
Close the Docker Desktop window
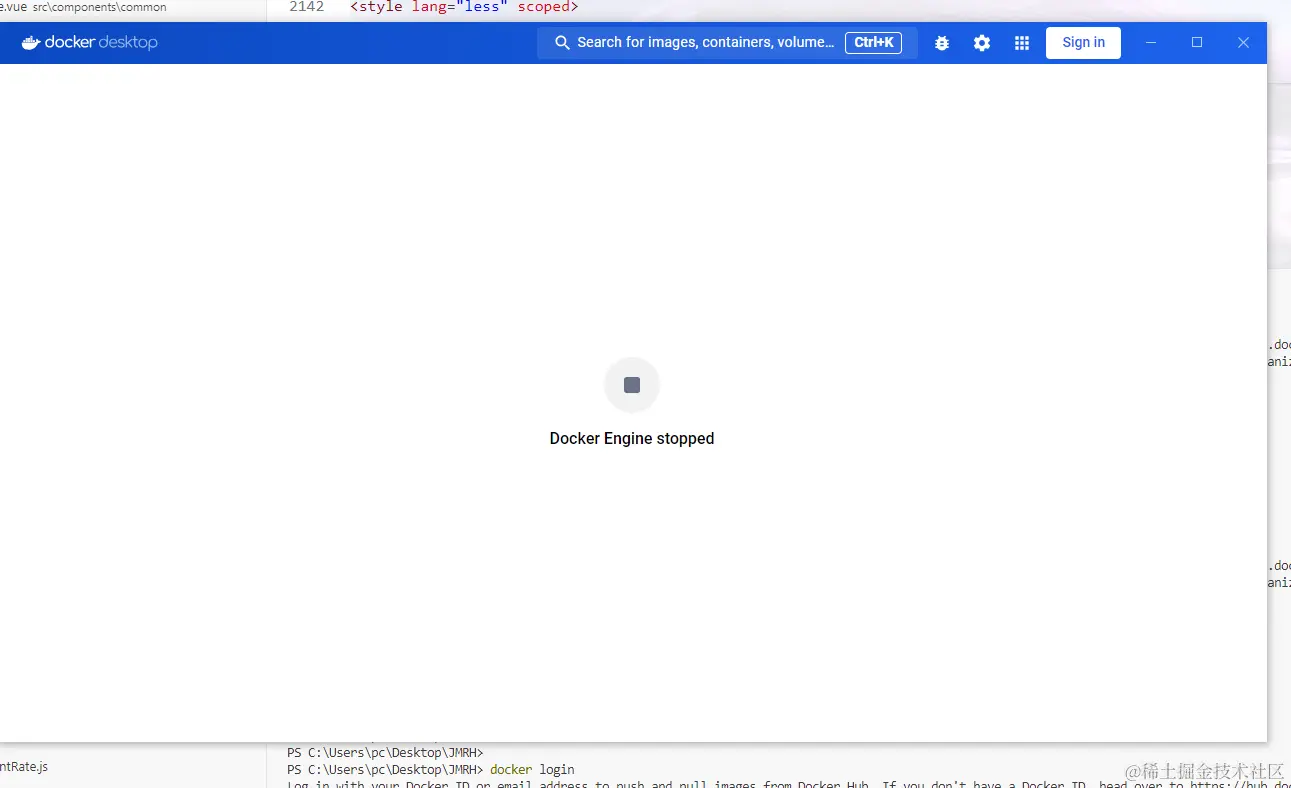click(1243, 43)
